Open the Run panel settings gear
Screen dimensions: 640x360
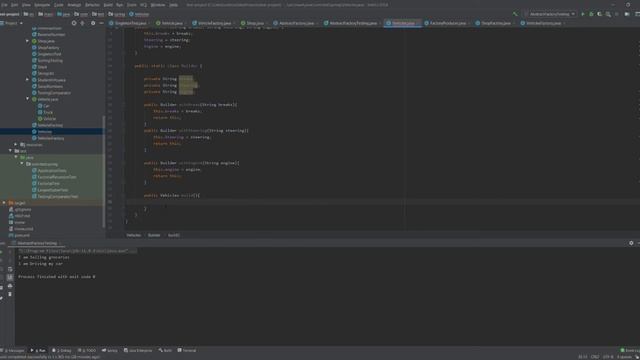point(631,243)
